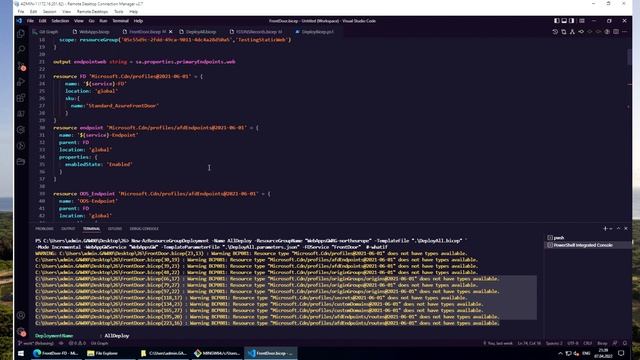Screen dimensions: 640x360
Task: Open the notifications bell in the status bar
Action: point(624,343)
